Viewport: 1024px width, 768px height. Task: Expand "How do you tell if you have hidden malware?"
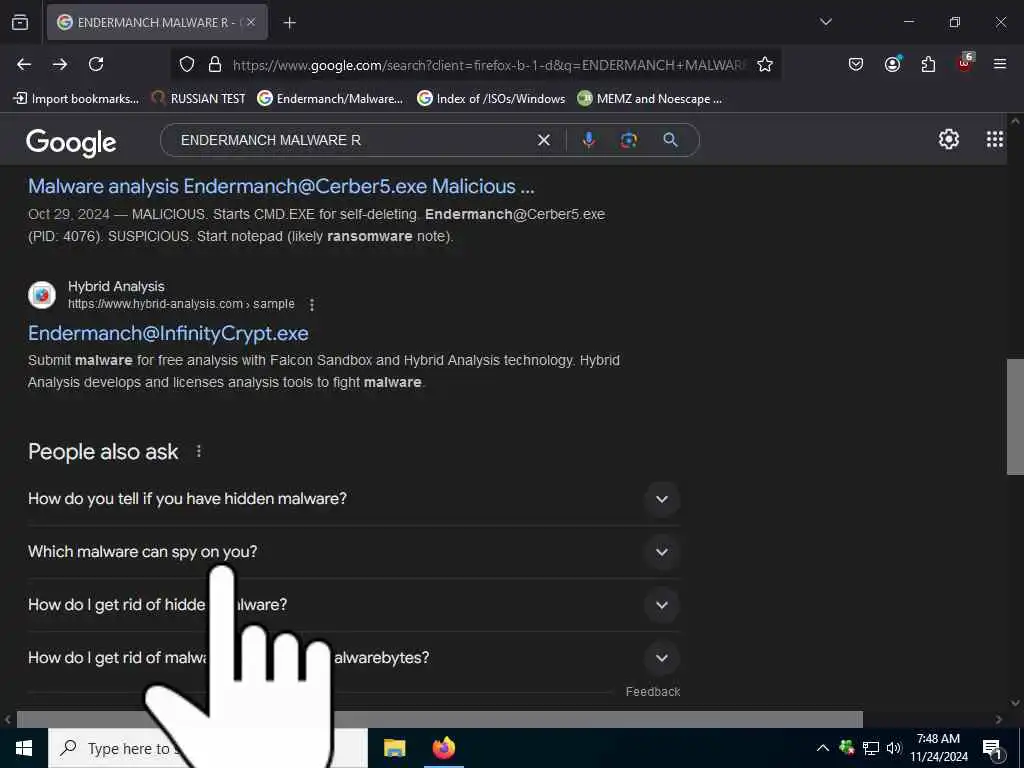(x=354, y=499)
